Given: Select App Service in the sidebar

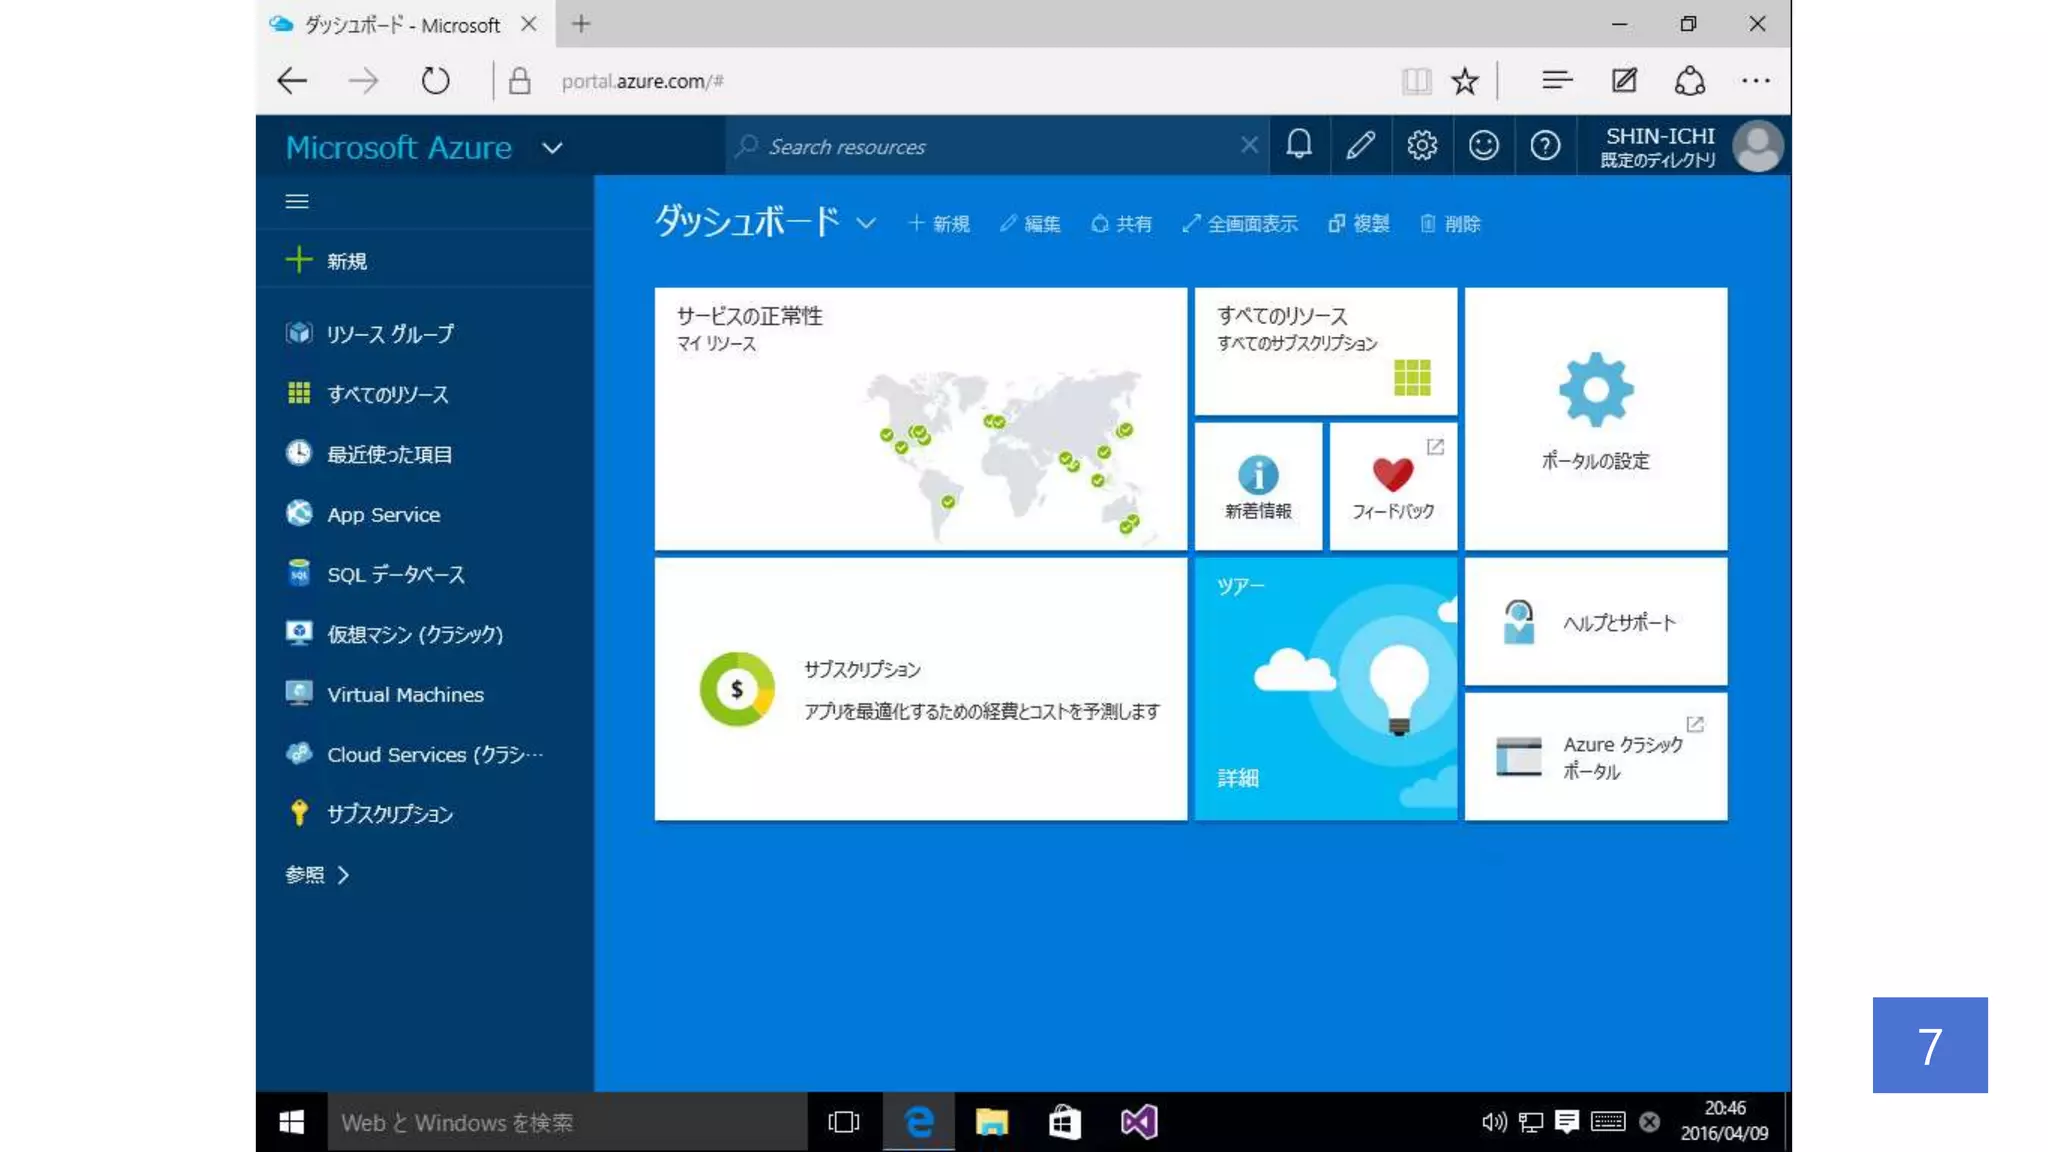Looking at the screenshot, I should tap(383, 514).
